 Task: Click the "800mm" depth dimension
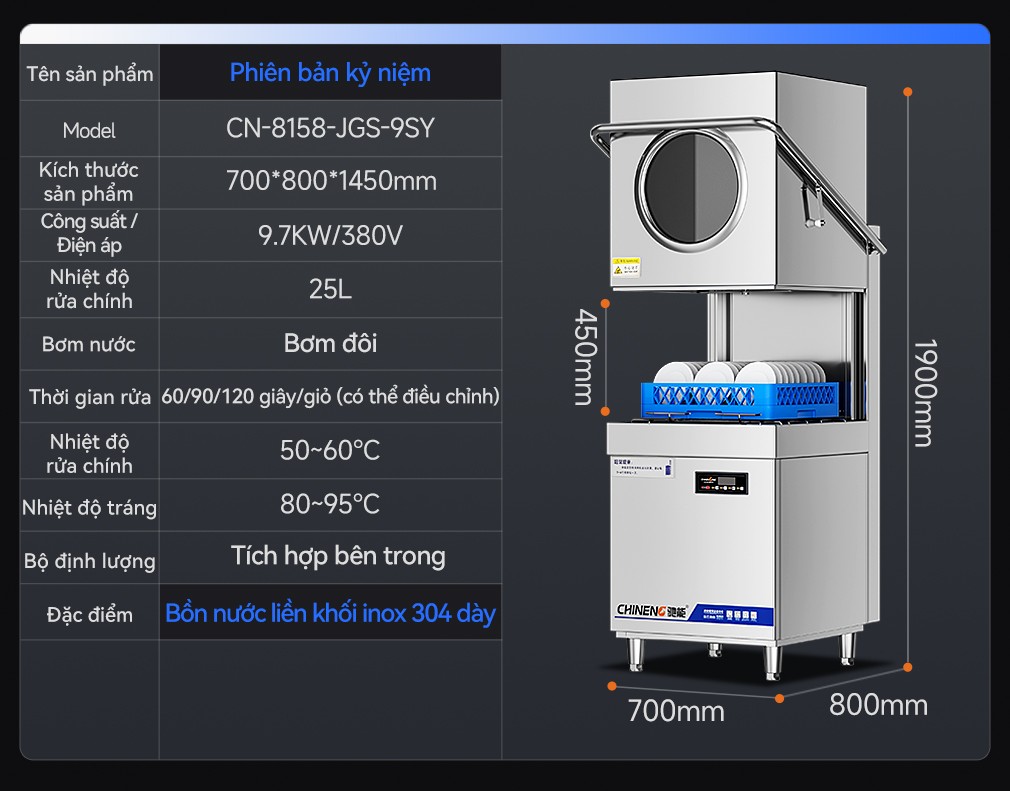coord(879,705)
